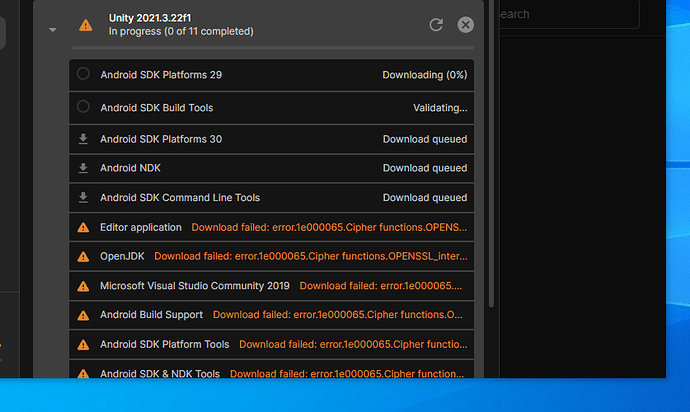Retry the Unity 2021.3.22f1 installation
The height and width of the screenshot is (412, 690).
[x=436, y=25]
